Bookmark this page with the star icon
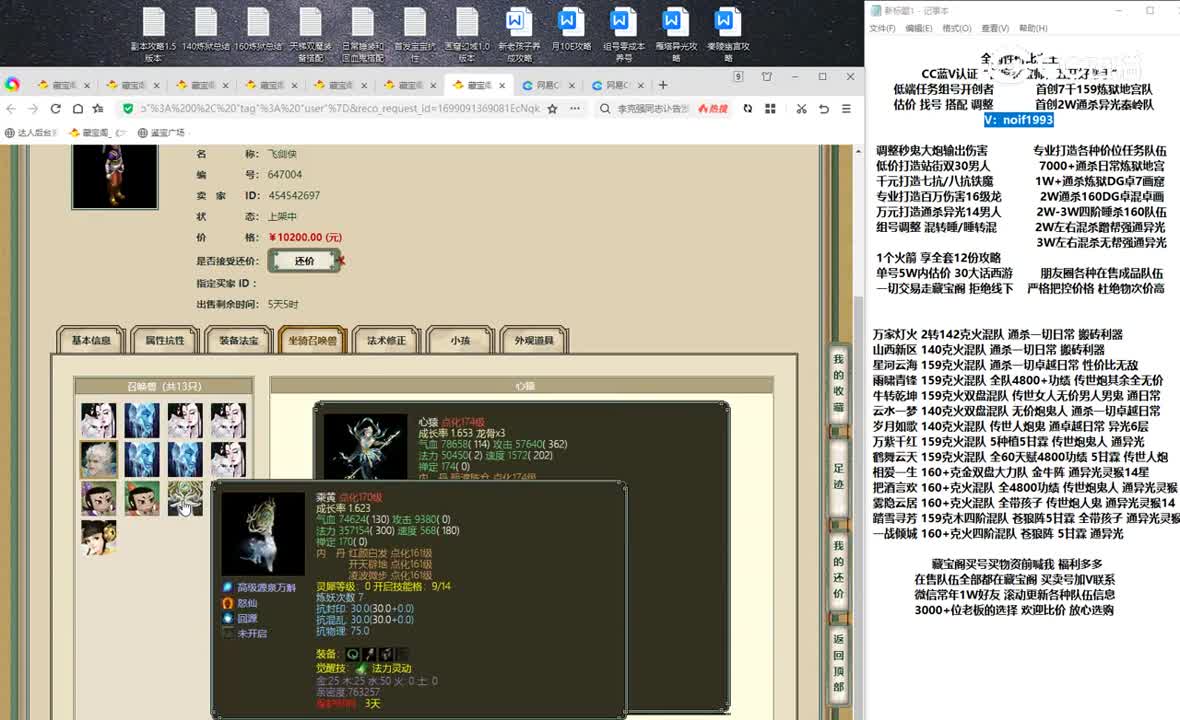The image size is (1180, 720). [552, 108]
